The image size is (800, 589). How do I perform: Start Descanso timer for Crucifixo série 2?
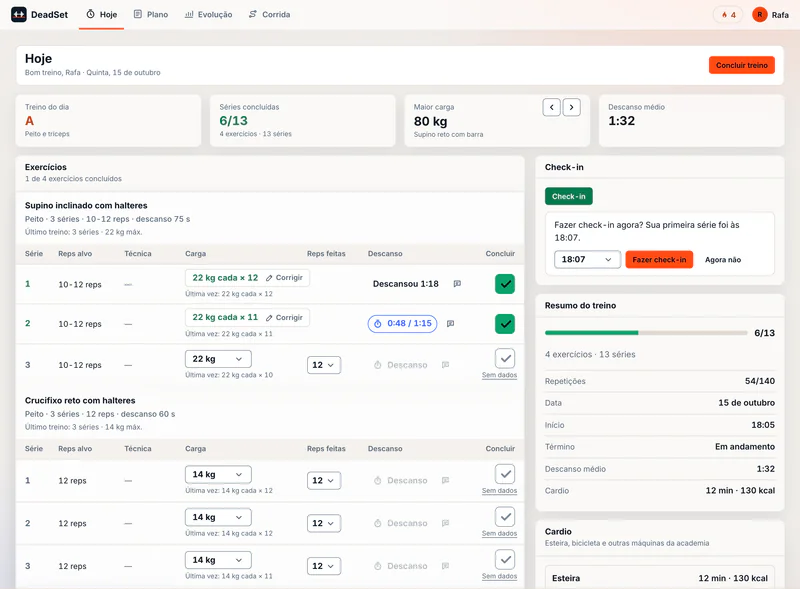[x=401, y=523]
